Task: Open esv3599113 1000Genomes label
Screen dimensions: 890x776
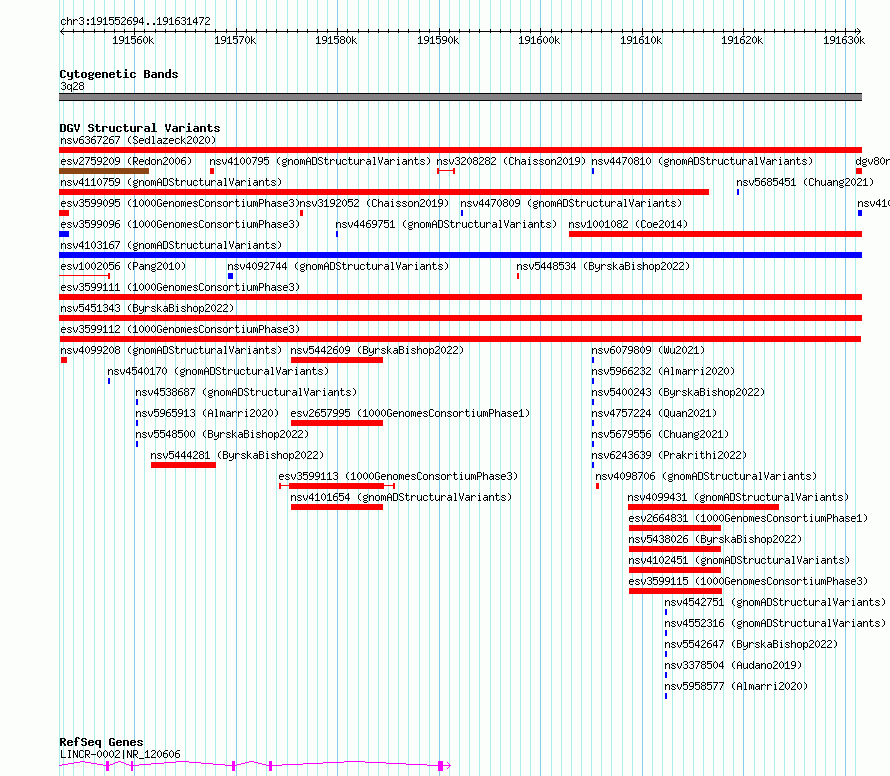Action: click(x=398, y=476)
